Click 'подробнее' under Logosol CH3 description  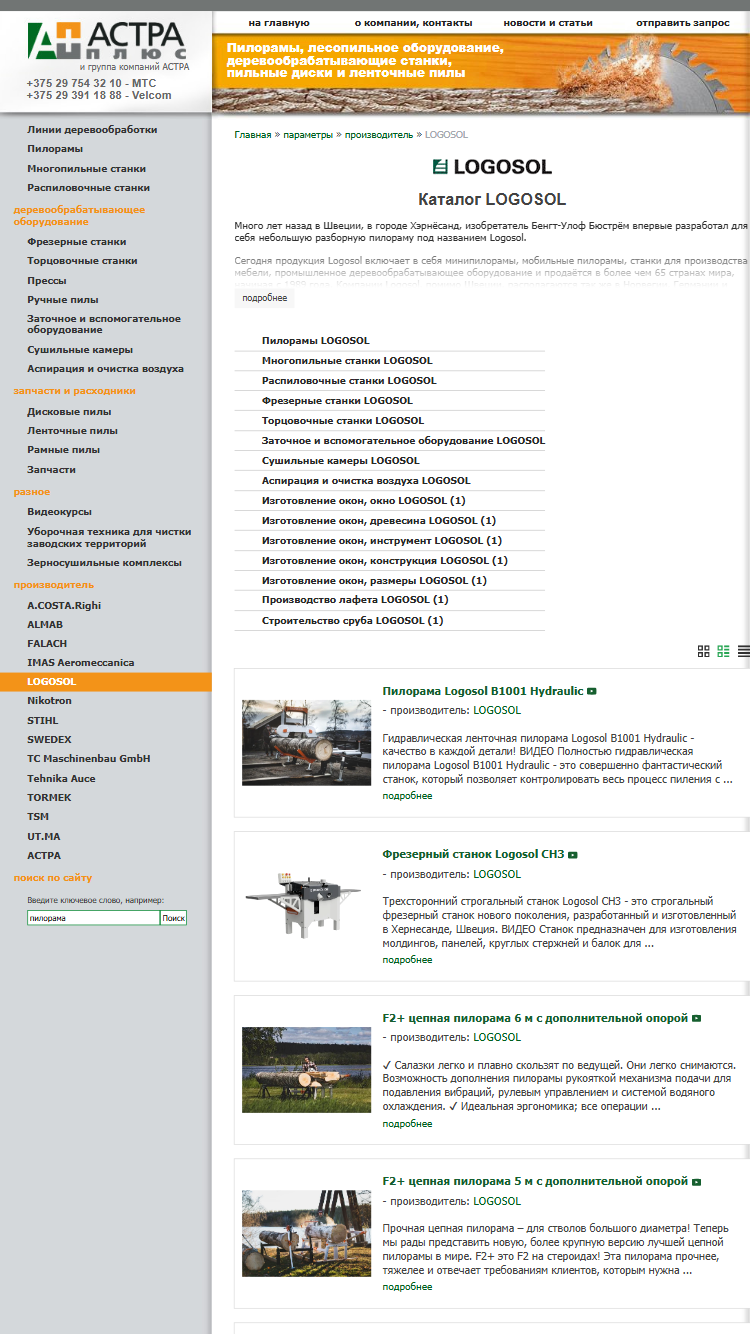click(407, 960)
